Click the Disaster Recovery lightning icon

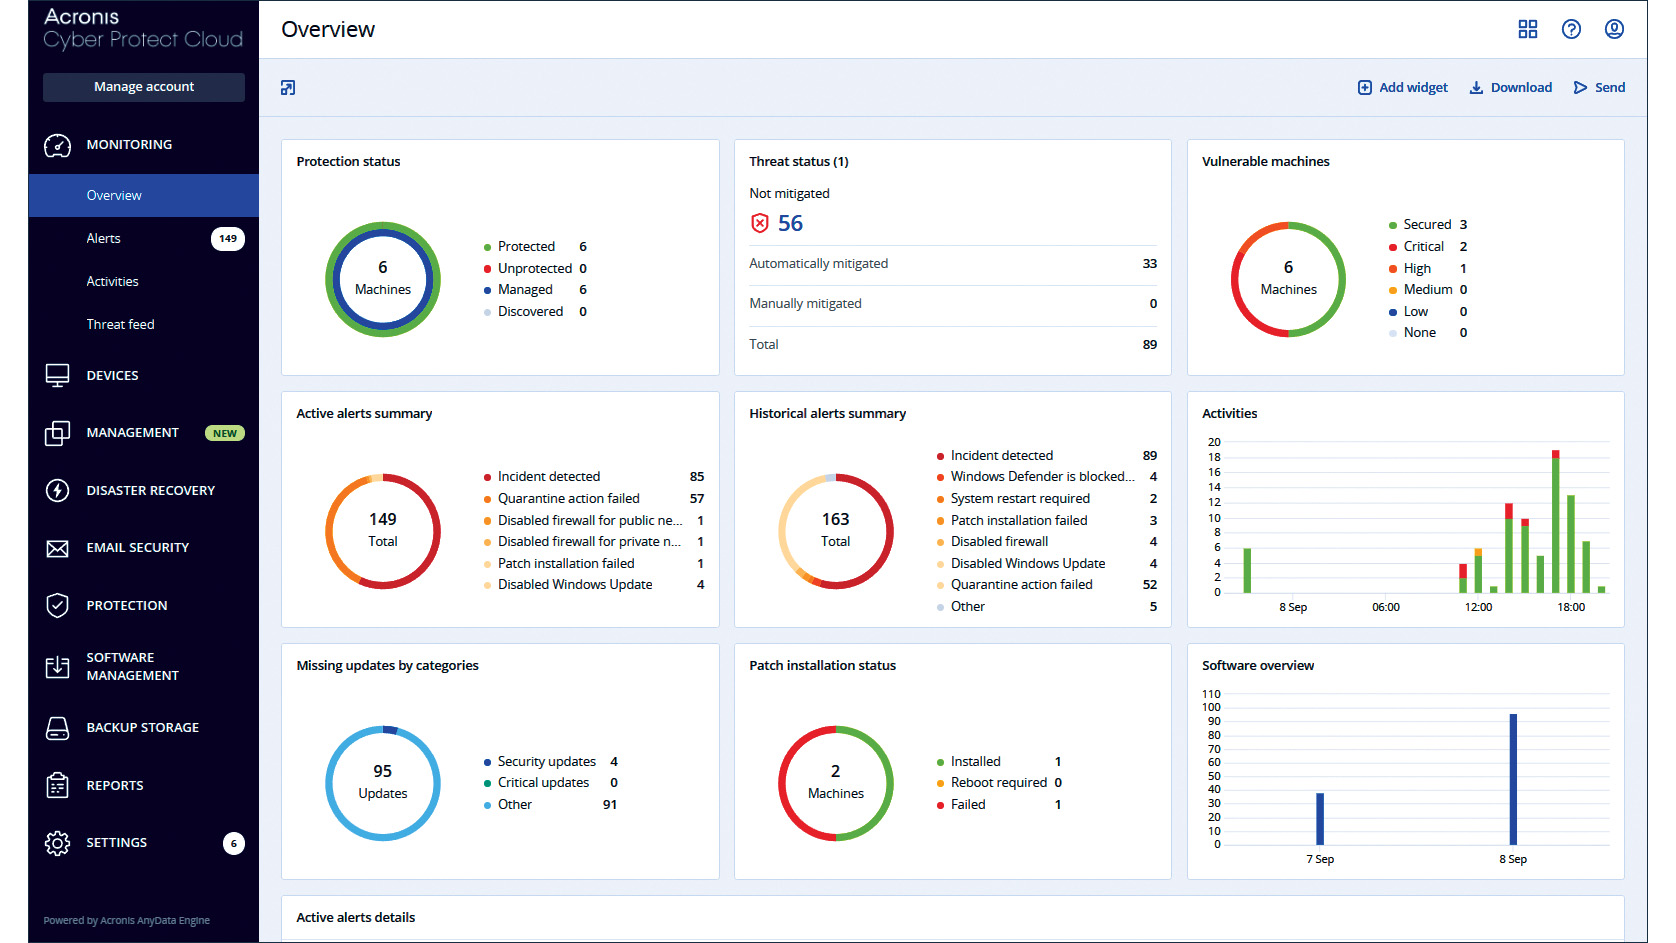pos(58,491)
